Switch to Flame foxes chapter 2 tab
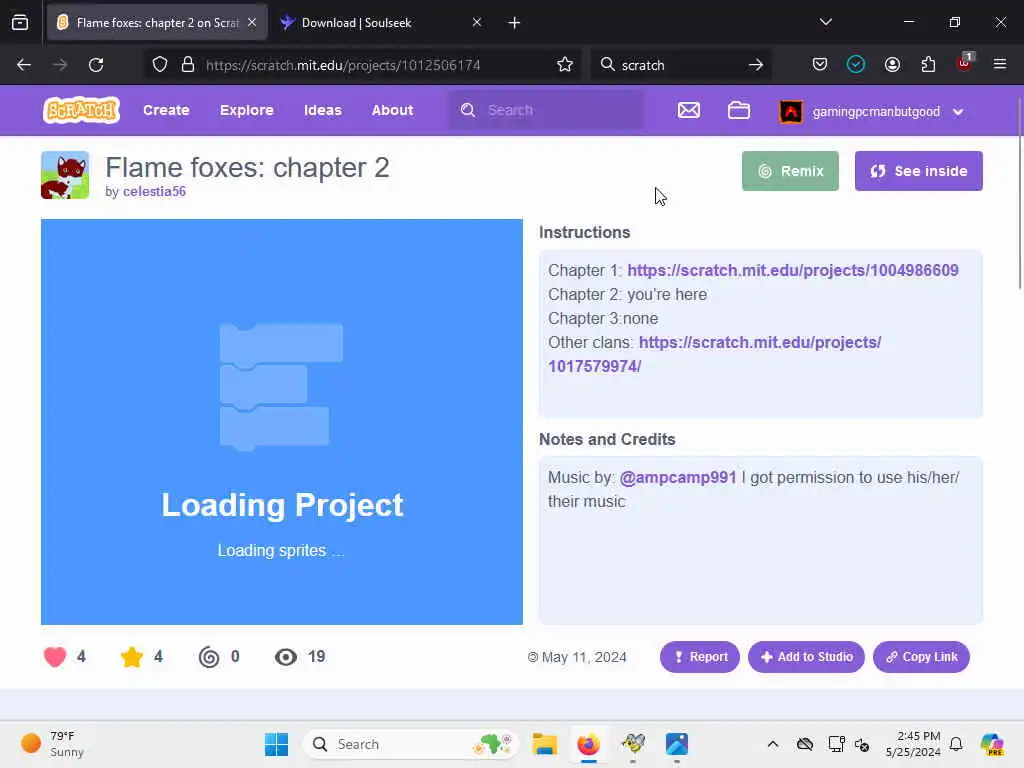The height and width of the screenshot is (768, 1024). coord(157,23)
